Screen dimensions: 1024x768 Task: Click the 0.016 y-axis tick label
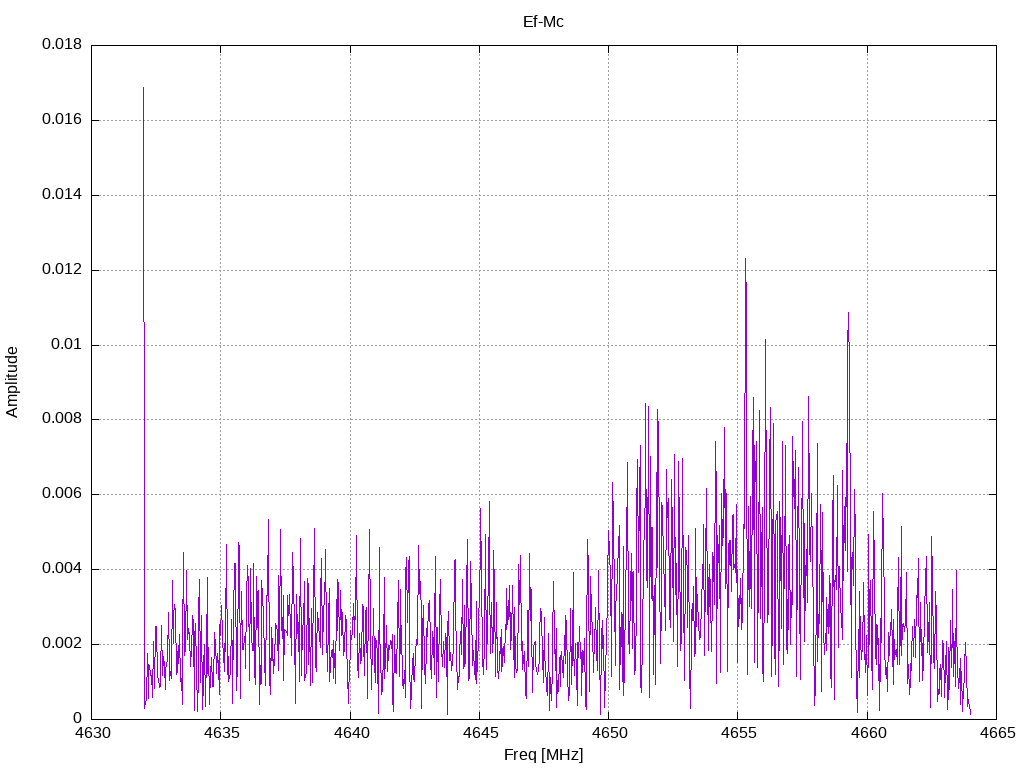point(62,120)
